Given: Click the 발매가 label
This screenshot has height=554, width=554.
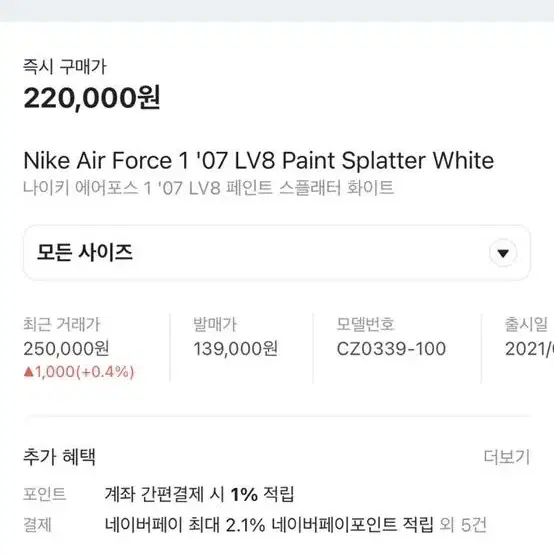Looking at the screenshot, I should coord(215,324).
